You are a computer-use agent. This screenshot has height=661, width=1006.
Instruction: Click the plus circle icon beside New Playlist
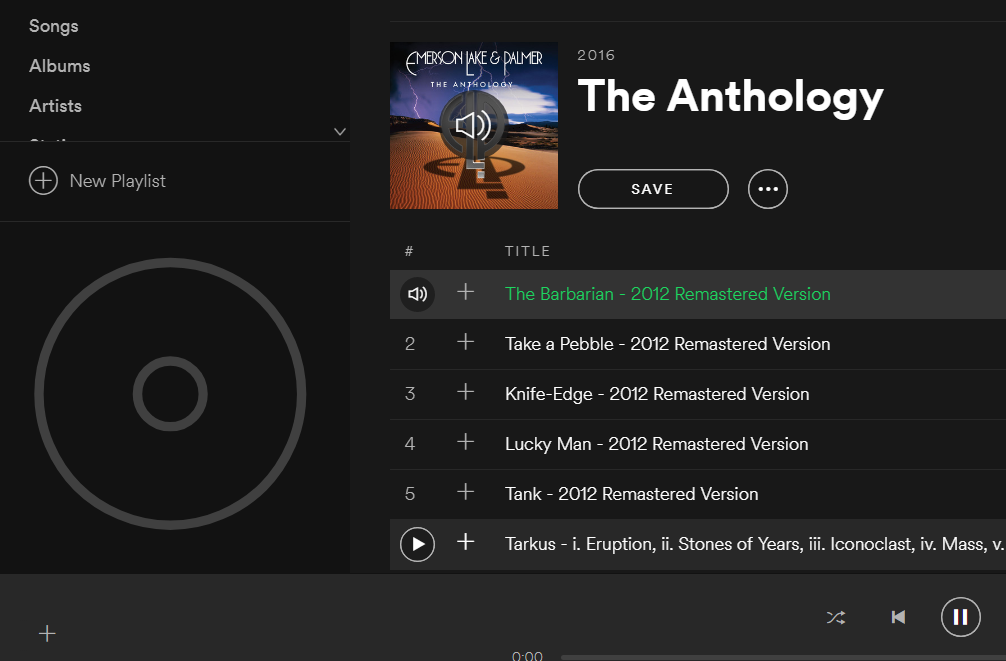43,181
